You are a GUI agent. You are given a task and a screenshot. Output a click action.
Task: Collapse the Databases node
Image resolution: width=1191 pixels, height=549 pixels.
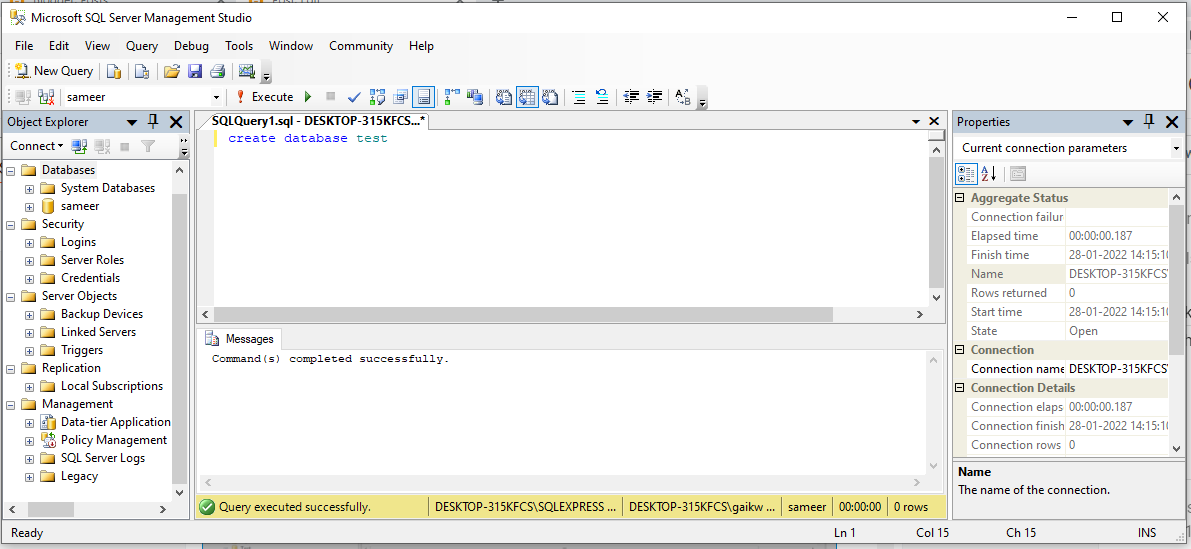pyautogui.click(x=11, y=170)
